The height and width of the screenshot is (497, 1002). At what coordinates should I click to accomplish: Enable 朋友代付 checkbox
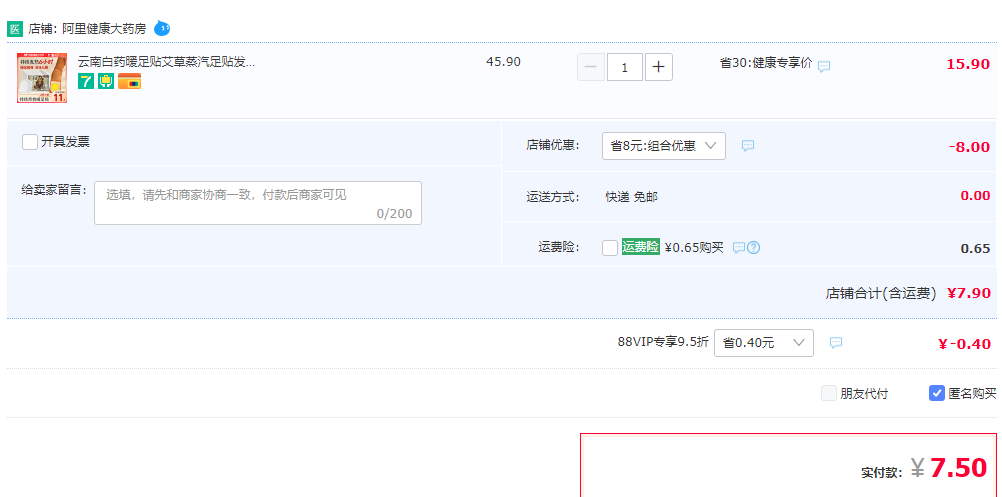tap(829, 394)
